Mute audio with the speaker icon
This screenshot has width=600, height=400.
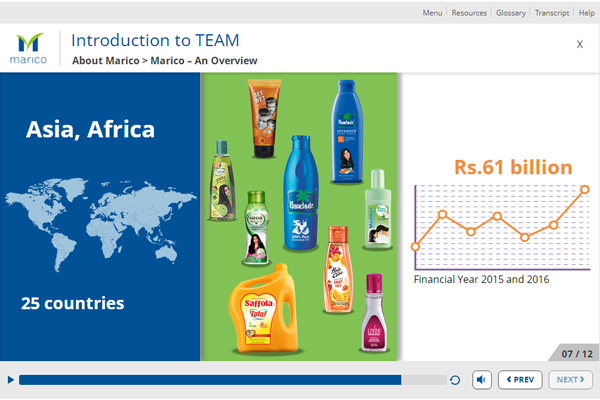pos(482,380)
